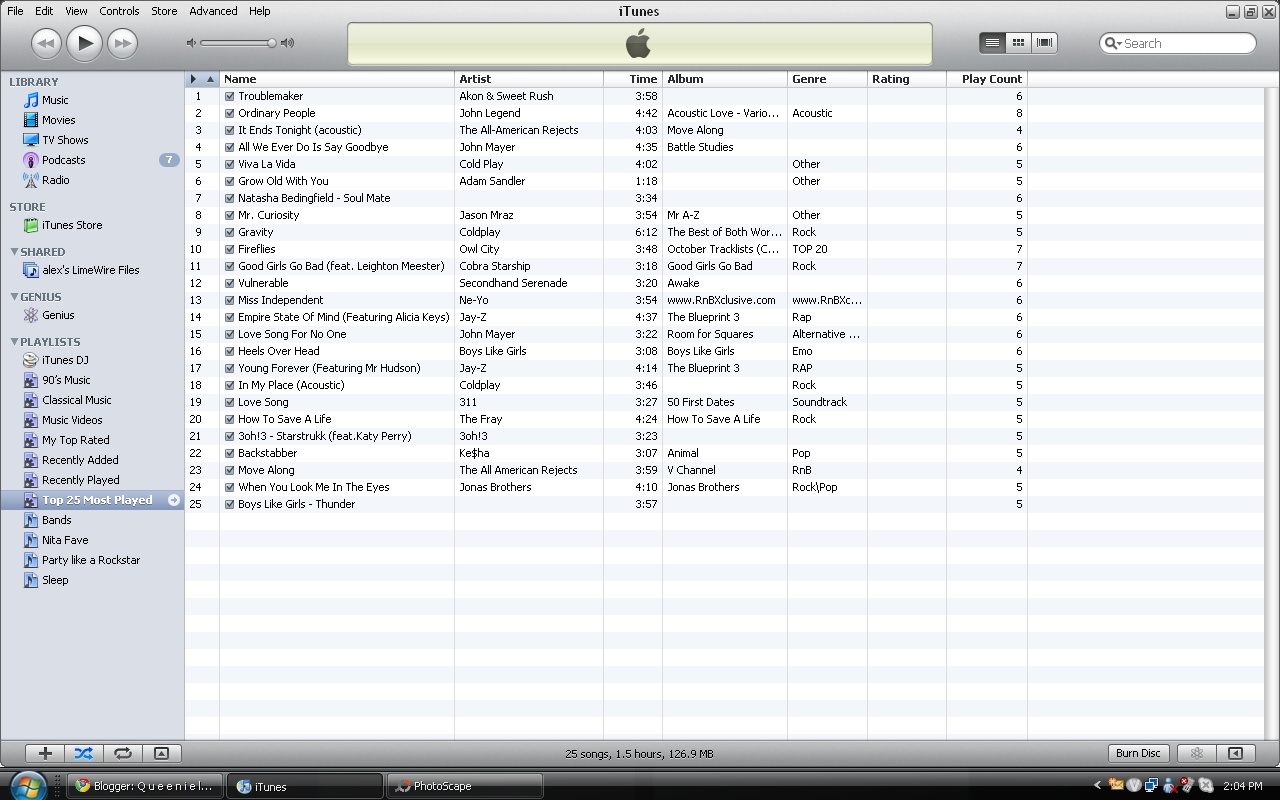
Task: Switch to Cover Flow view icon
Action: pyautogui.click(x=1044, y=42)
